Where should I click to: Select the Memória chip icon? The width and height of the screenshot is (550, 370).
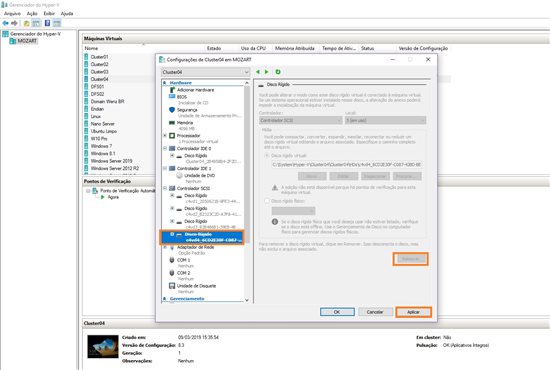(172, 123)
